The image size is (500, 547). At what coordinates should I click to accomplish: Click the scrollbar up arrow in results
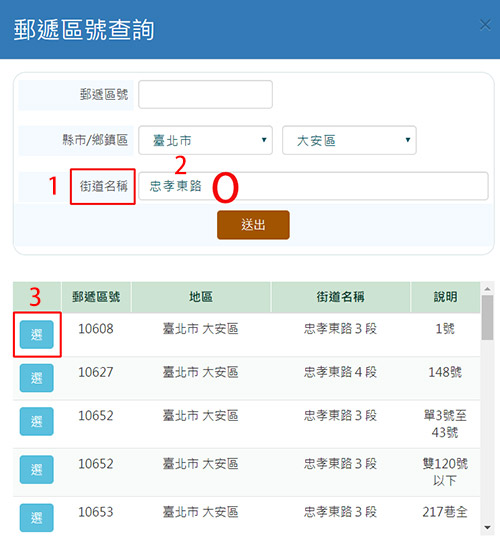tap(487, 289)
